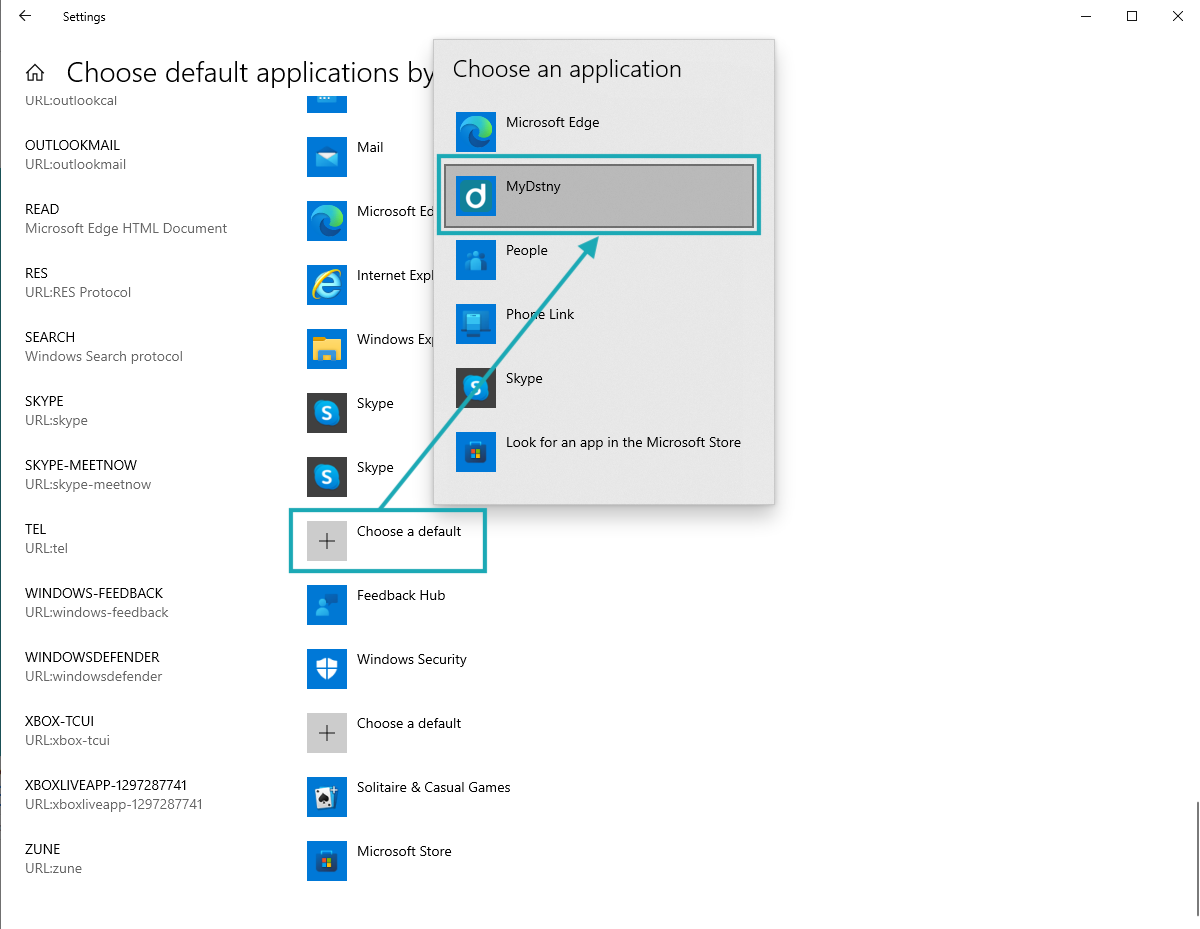Click the URL:RES Protocol description

(78, 292)
